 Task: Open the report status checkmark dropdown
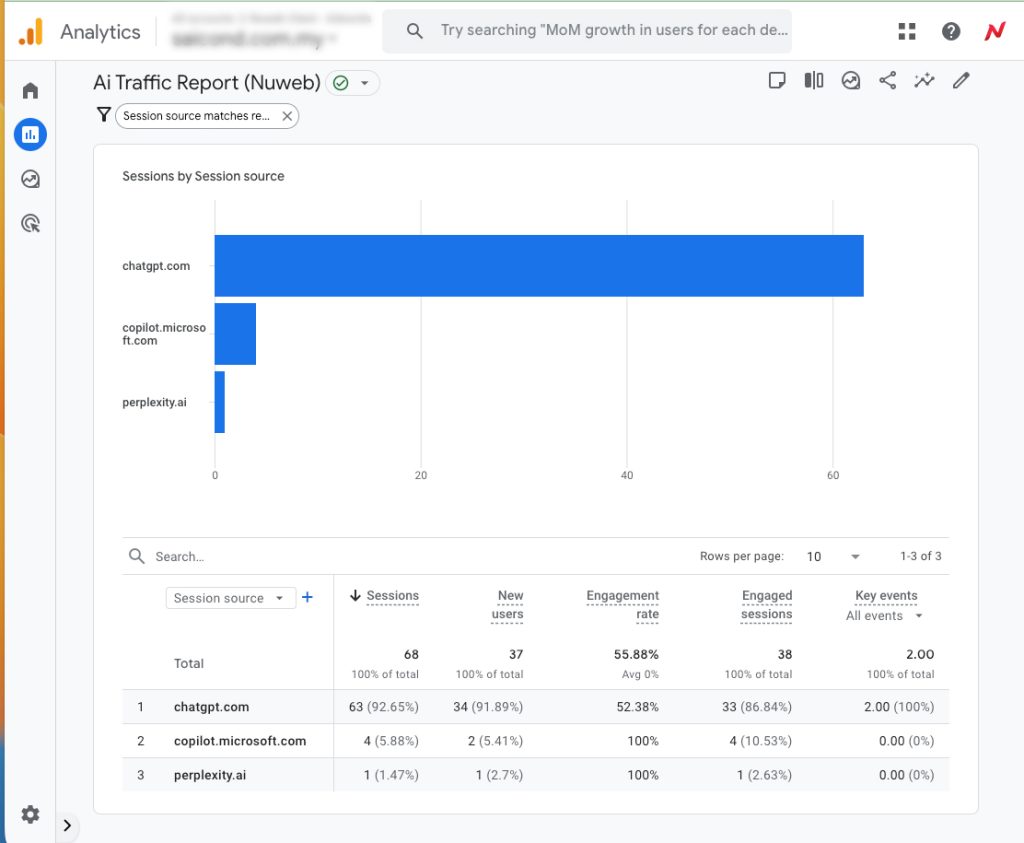tap(352, 83)
